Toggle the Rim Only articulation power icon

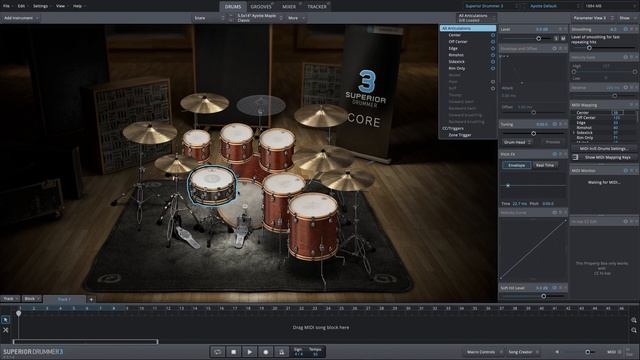coord(493,68)
